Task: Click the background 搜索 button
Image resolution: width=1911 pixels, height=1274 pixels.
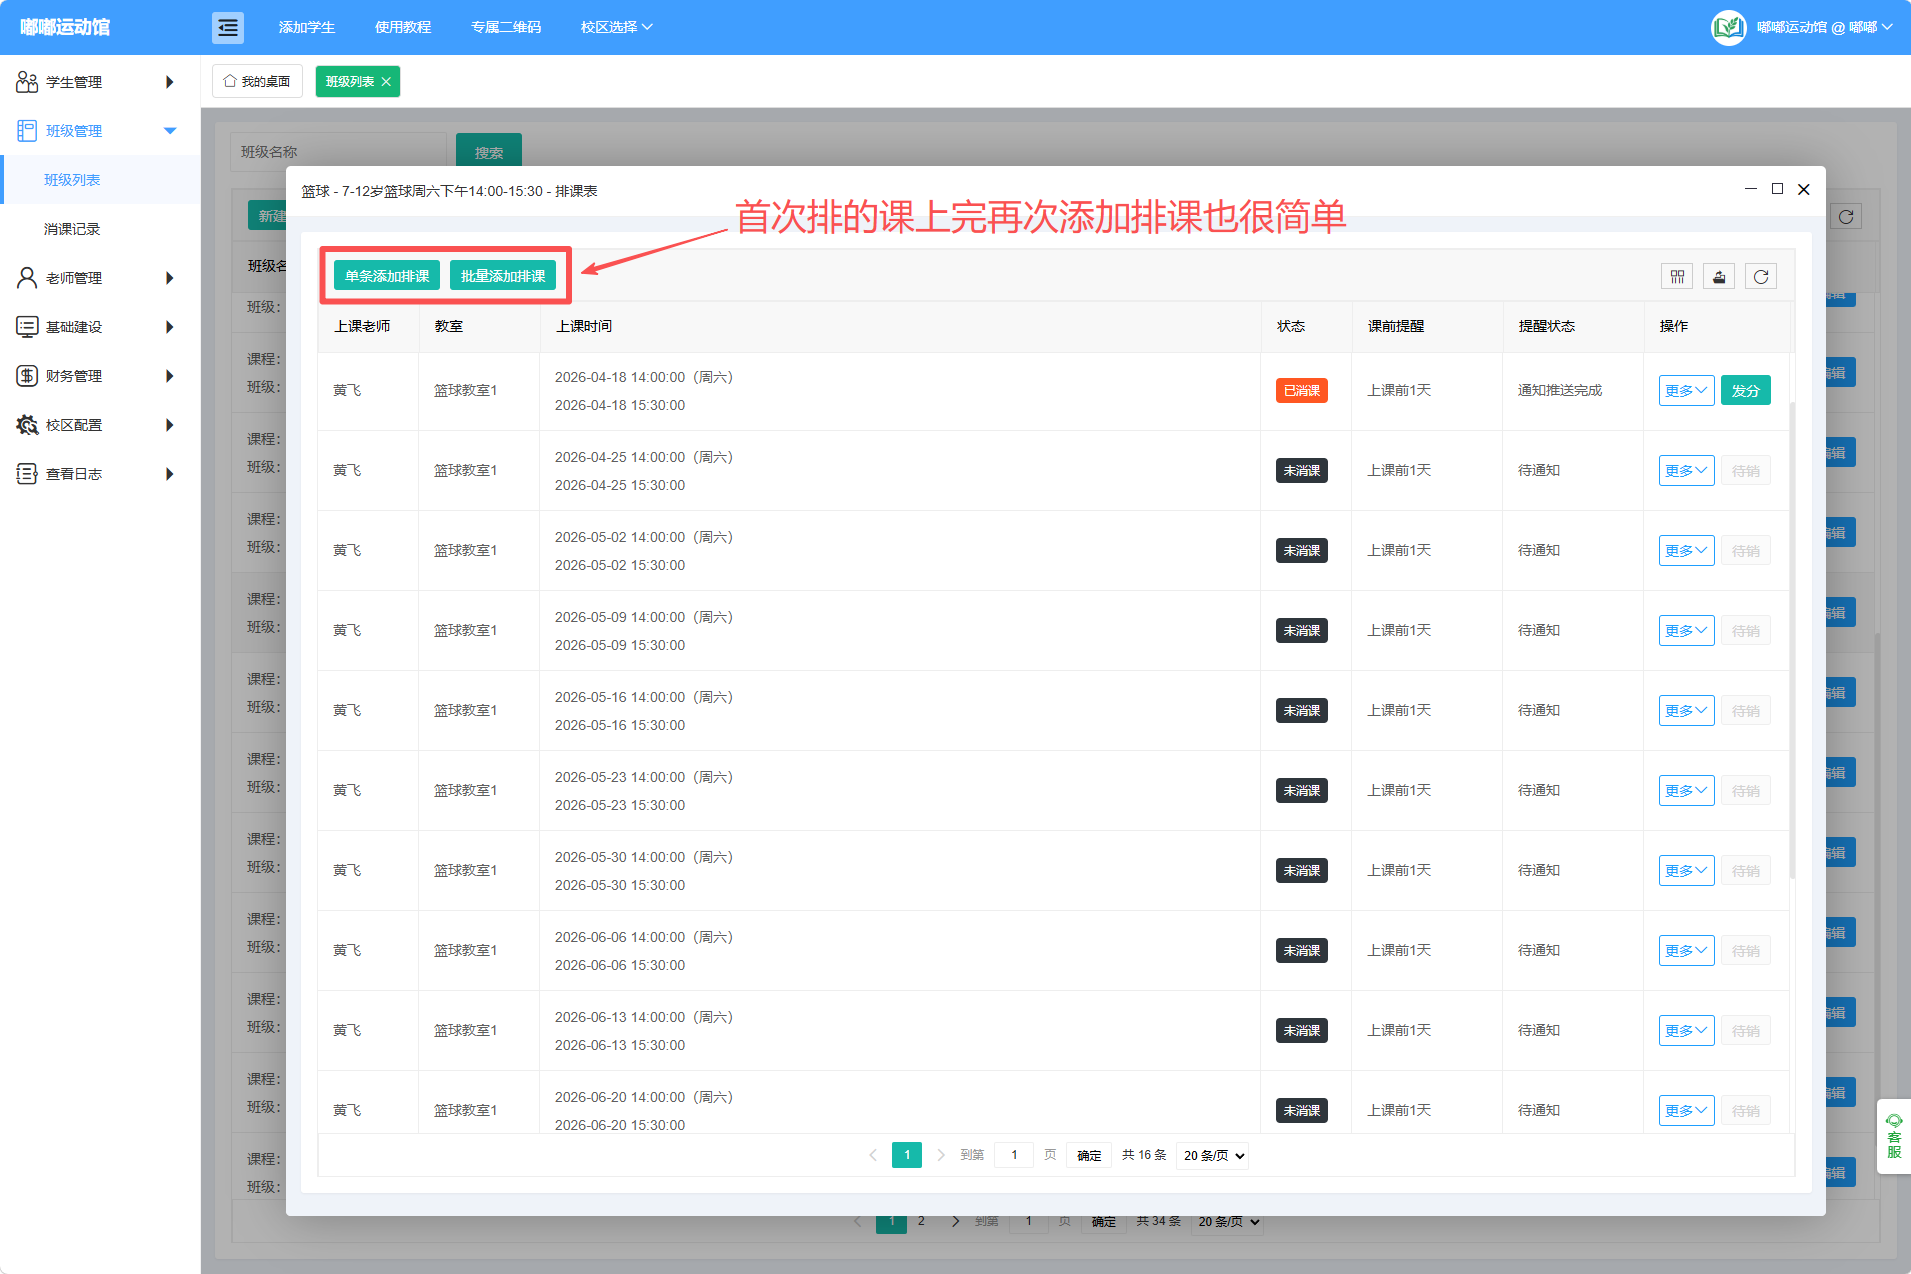Action: coord(489,152)
